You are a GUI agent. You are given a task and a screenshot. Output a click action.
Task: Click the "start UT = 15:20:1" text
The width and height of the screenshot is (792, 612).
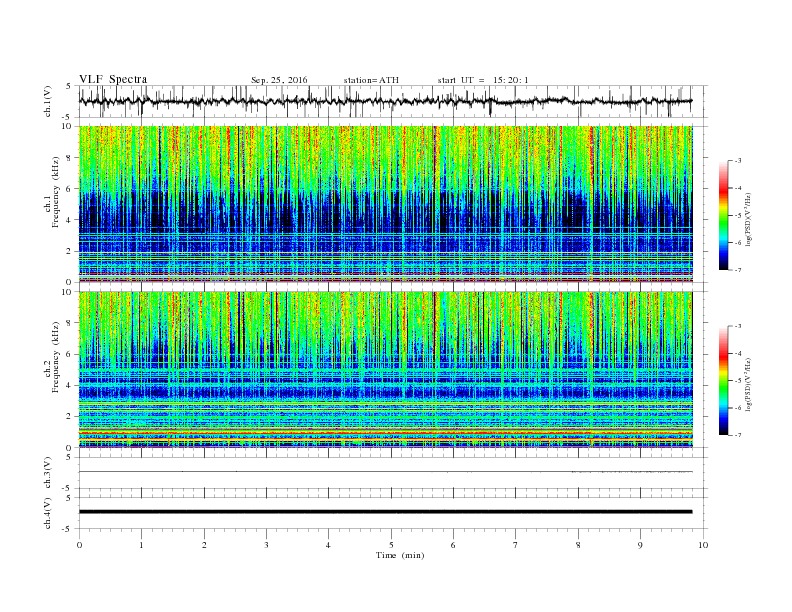tap(483, 80)
